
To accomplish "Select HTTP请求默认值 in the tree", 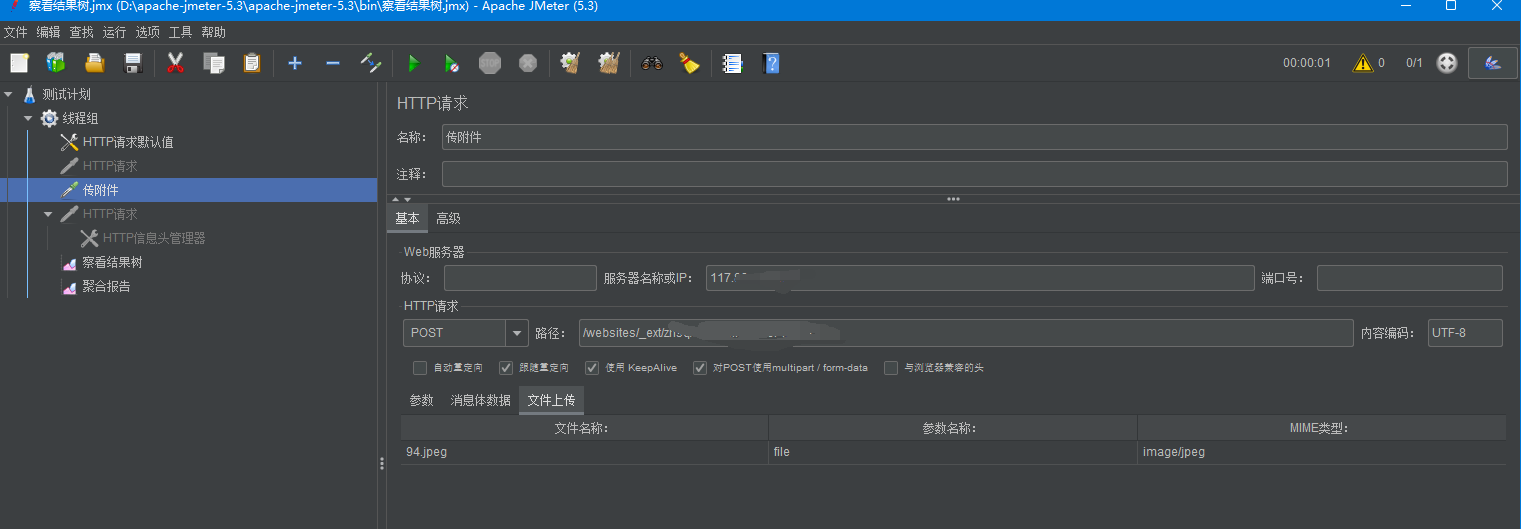I will [x=128, y=142].
